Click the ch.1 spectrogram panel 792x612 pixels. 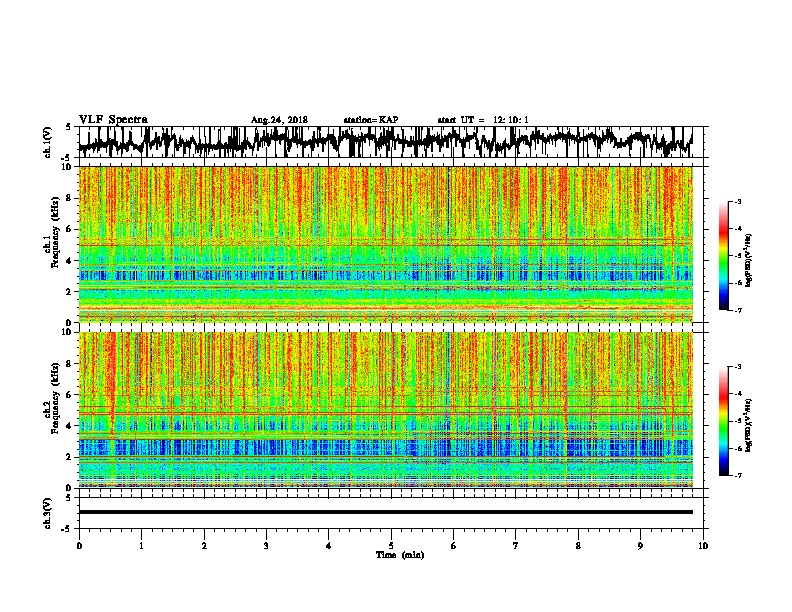tap(386, 244)
